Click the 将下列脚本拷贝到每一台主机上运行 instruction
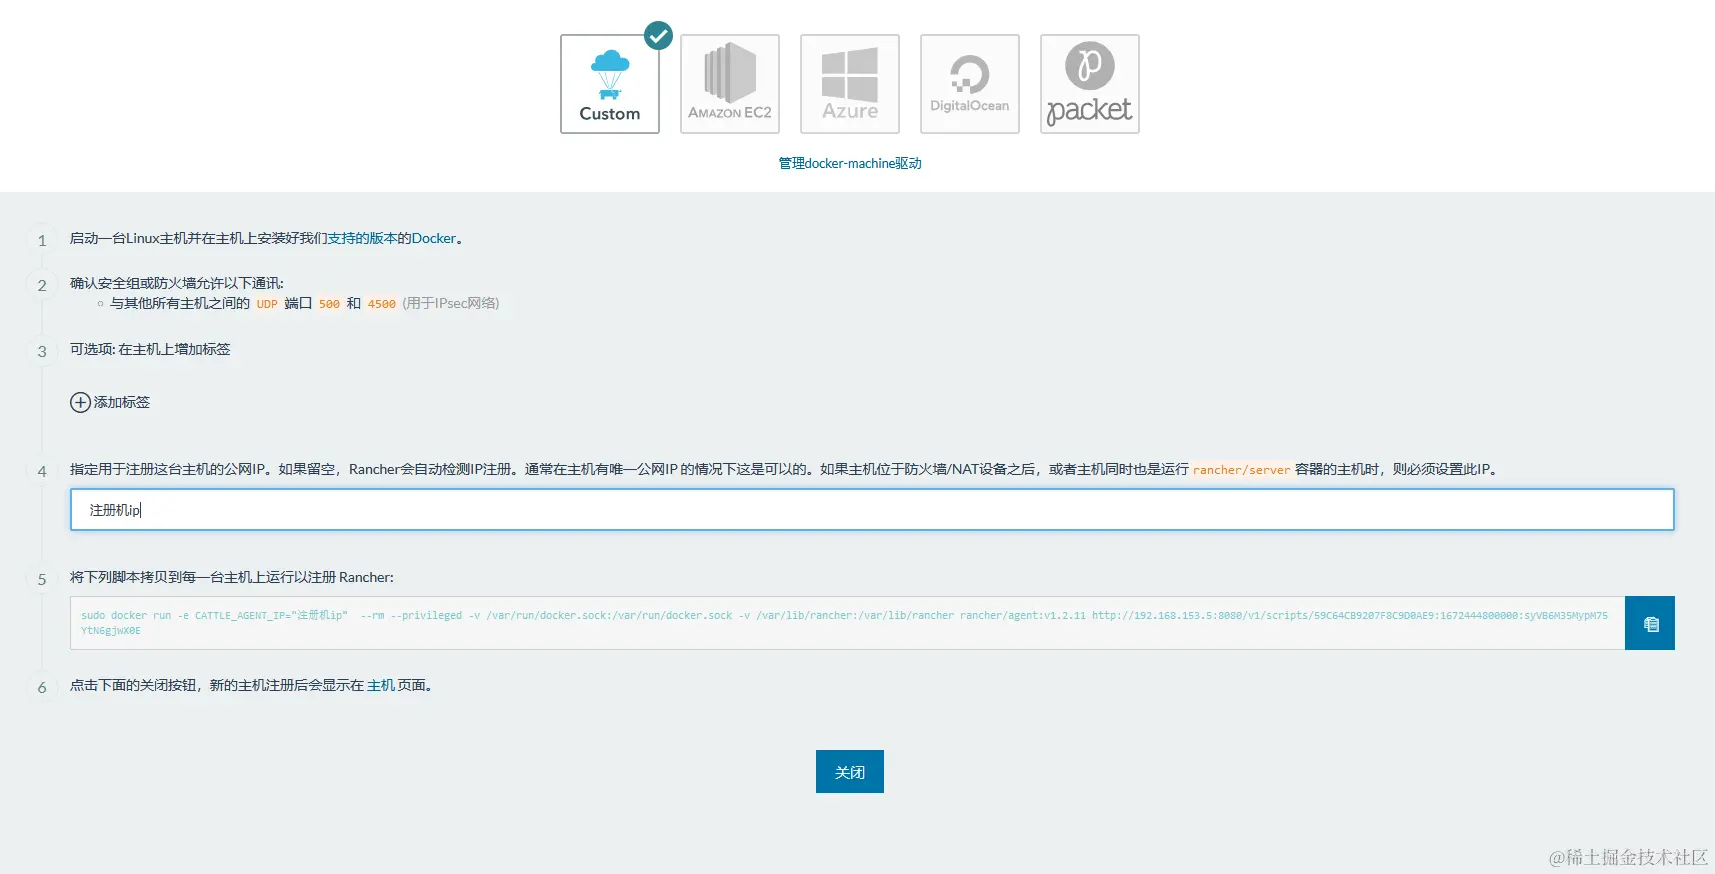This screenshot has height=874, width=1715. [x=232, y=577]
